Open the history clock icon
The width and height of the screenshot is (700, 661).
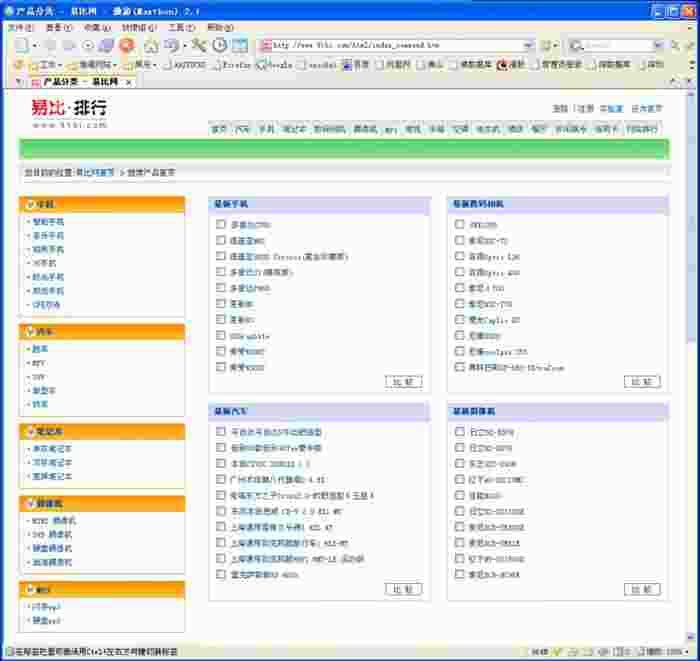point(220,45)
